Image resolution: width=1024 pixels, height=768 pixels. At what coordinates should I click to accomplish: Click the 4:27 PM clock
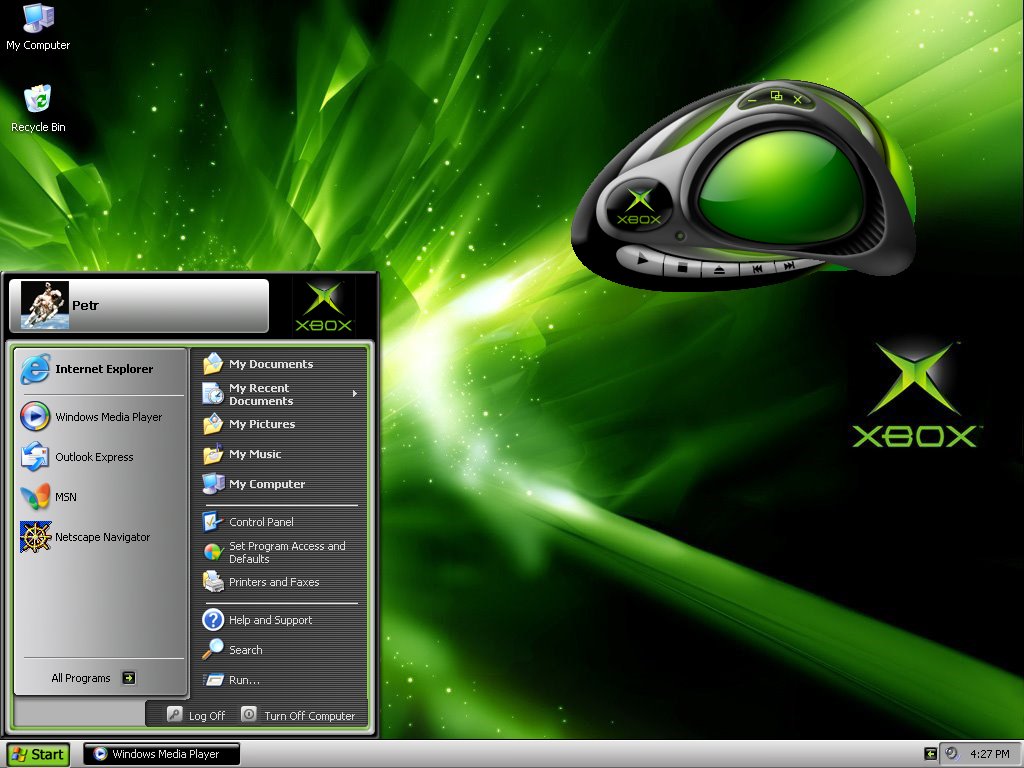[989, 754]
